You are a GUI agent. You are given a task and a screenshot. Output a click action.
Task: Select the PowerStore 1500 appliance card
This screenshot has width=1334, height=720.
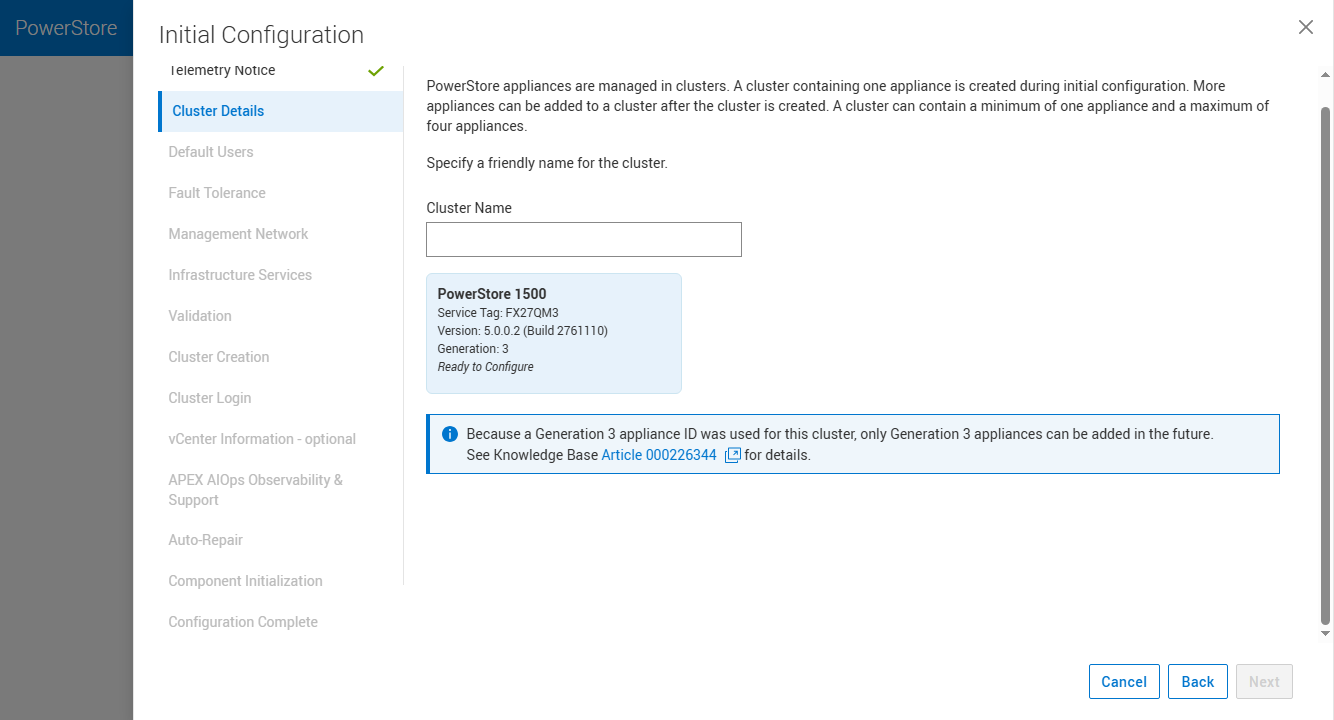554,334
